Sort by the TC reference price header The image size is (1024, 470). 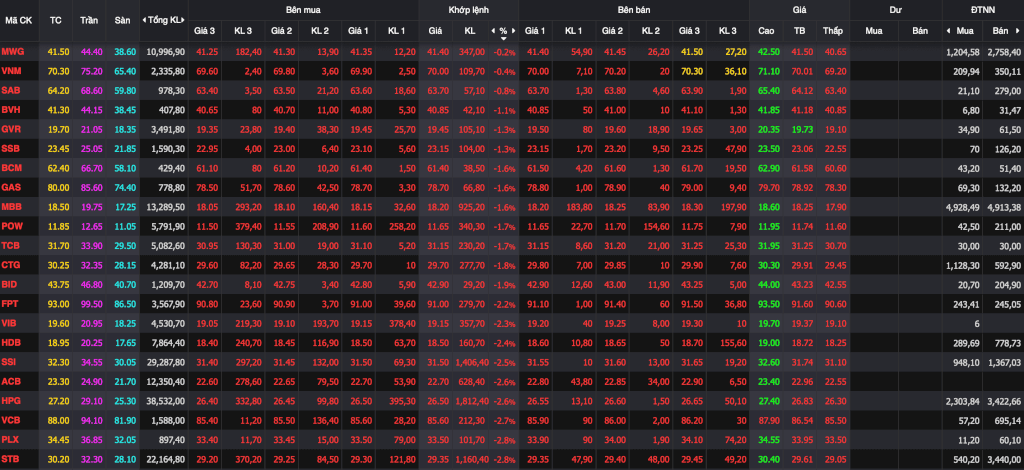click(56, 20)
